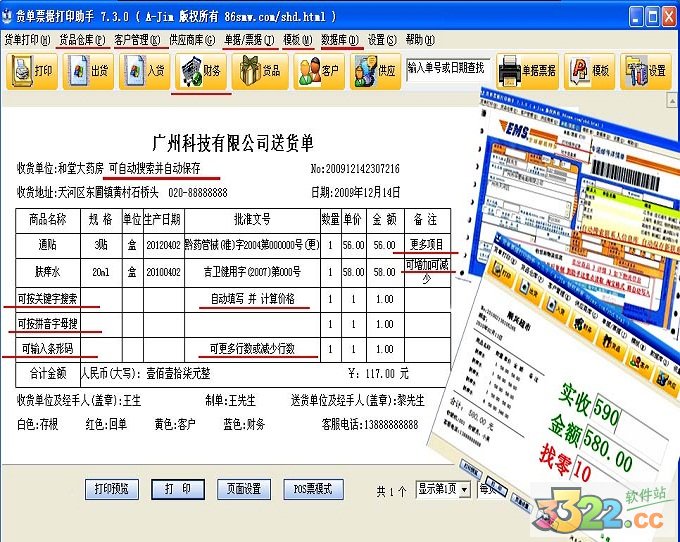Screen dimensions: 680x542
Task: Click the 商品名称 column header
Action: coord(48,220)
